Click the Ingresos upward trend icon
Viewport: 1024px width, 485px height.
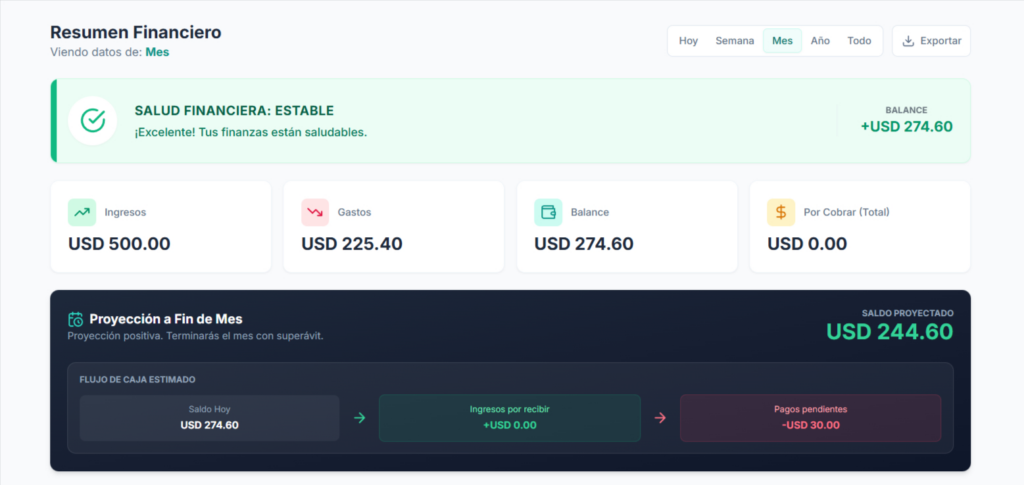(82, 212)
